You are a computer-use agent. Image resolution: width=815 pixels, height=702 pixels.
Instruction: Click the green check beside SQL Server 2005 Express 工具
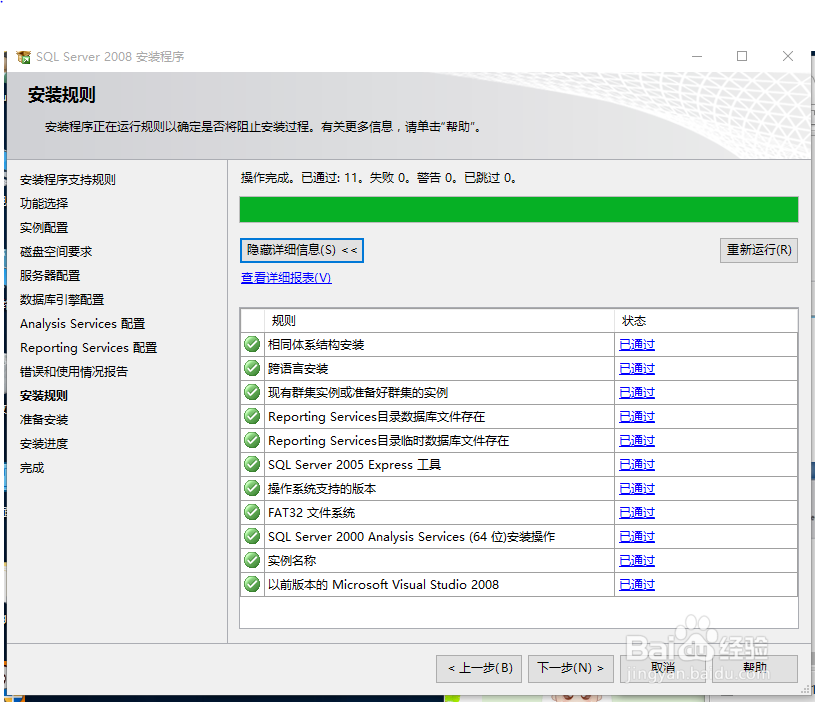pyautogui.click(x=251, y=464)
